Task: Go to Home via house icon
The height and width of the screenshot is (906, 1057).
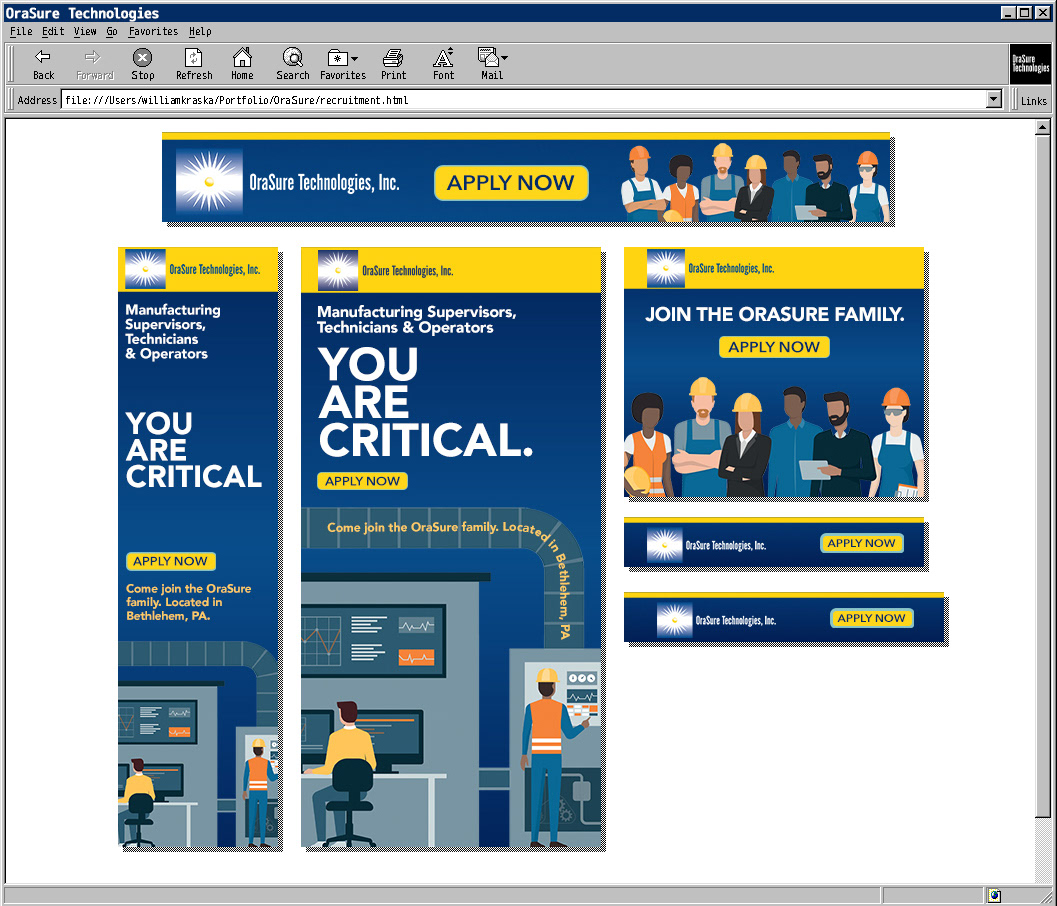Action: (x=242, y=57)
